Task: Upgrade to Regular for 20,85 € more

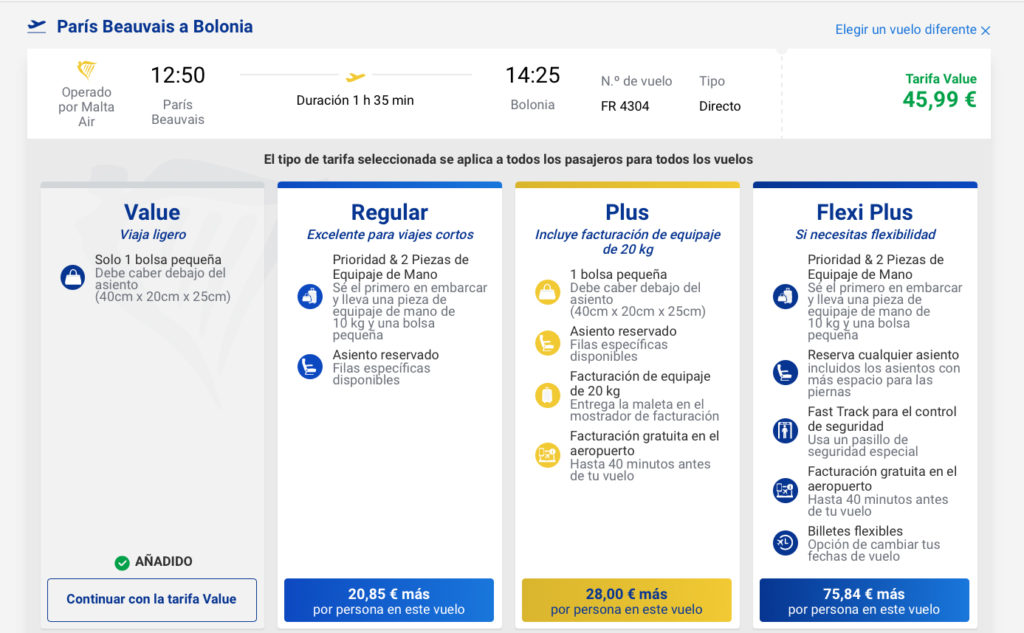Action: [x=389, y=600]
